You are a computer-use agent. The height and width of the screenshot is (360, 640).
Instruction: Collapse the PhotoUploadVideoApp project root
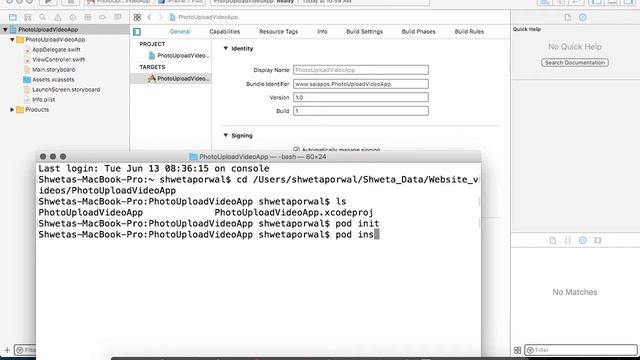[5, 29]
